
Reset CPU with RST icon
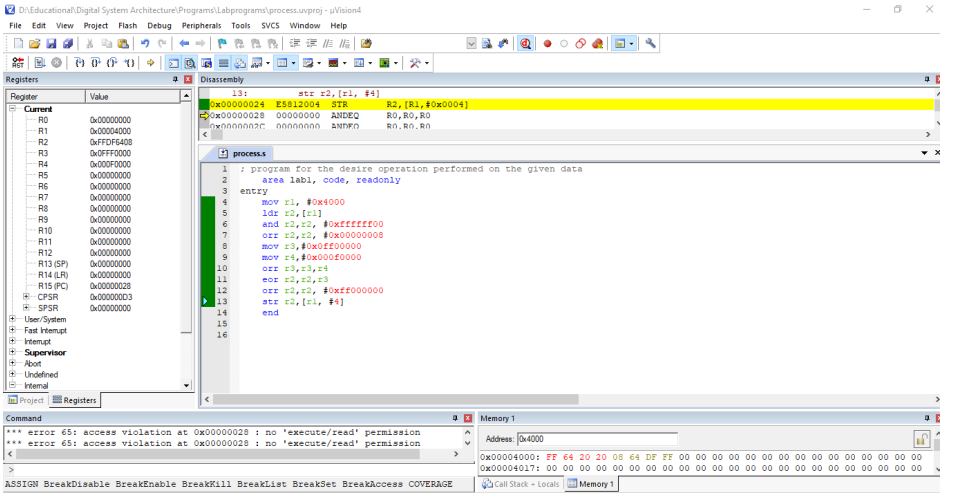18,63
